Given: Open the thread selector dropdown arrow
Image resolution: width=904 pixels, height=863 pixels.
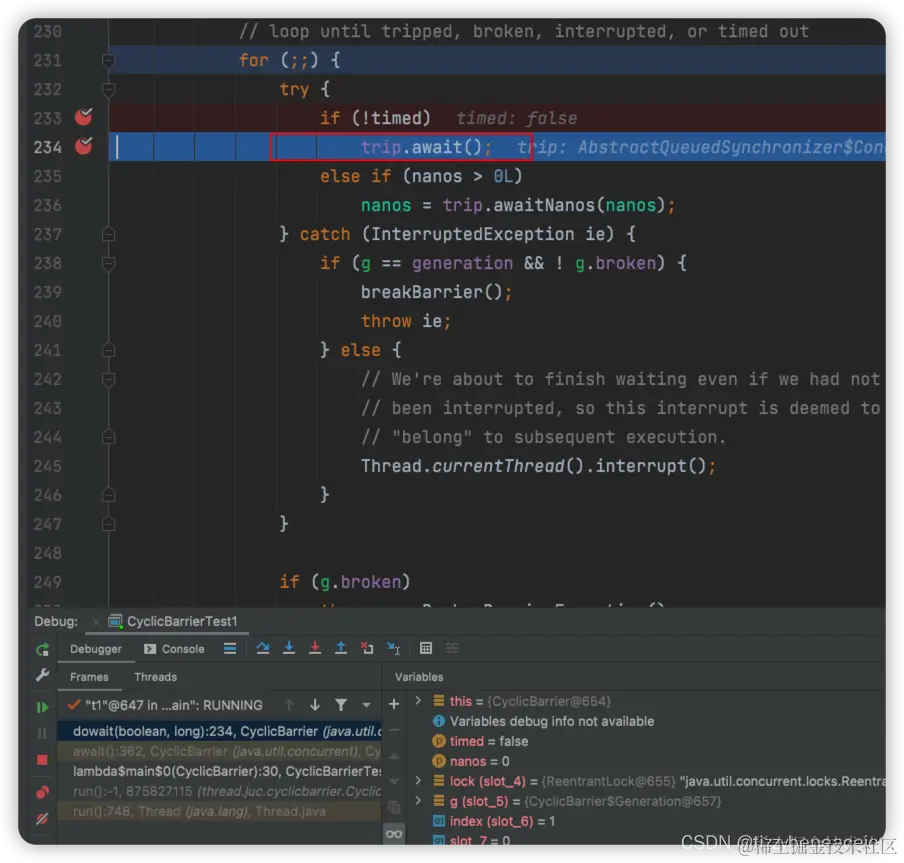Looking at the screenshot, I should (x=366, y=705).
